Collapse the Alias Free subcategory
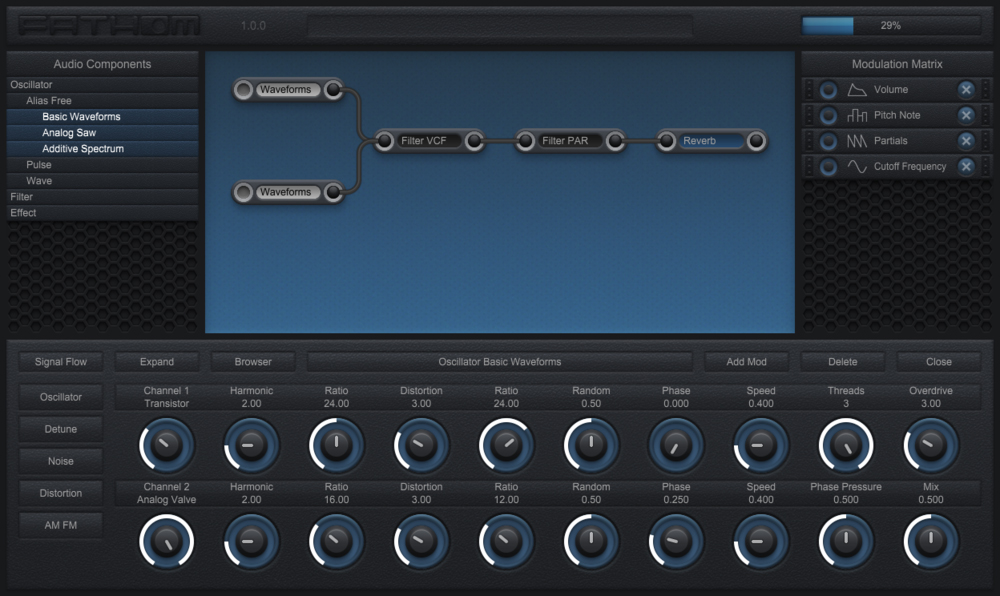The width and height of the screenshot is (1000, 596). [x=102, y=101]
